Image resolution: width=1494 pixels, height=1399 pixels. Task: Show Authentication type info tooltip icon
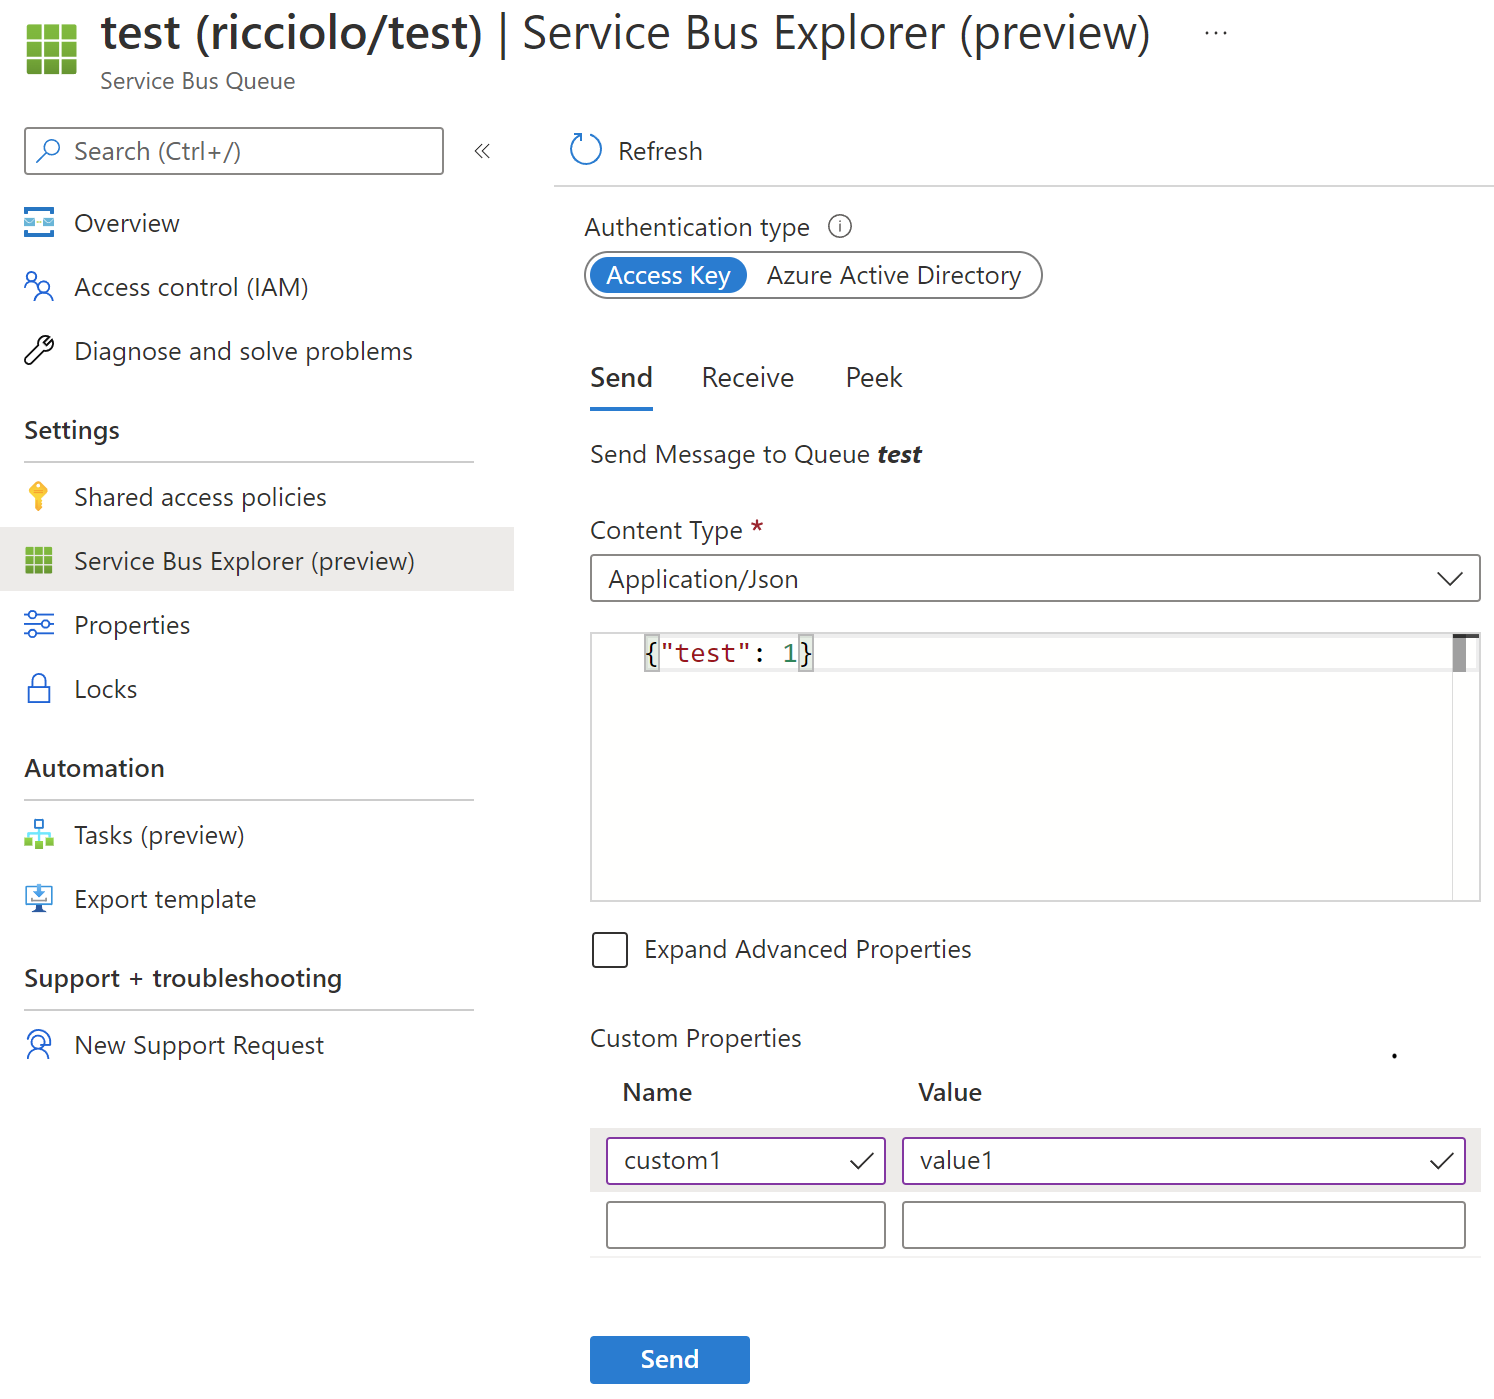[x=840, y=227]
